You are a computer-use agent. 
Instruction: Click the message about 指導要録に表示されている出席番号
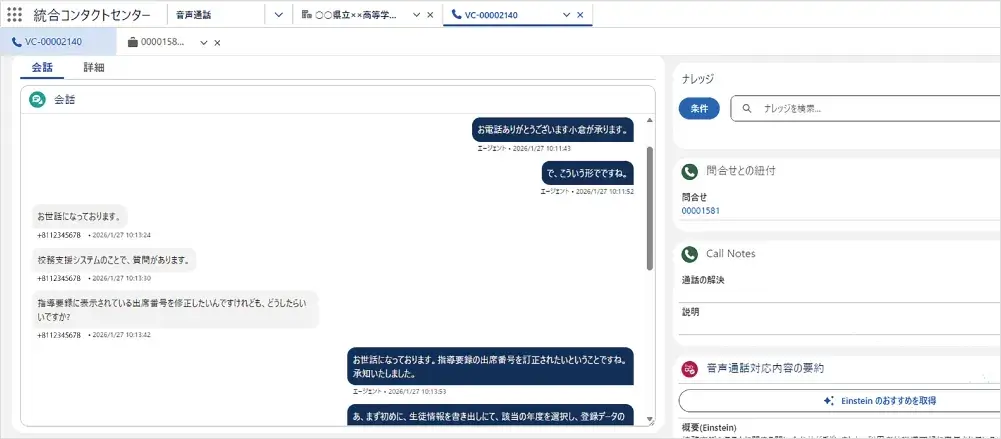[175, 309]
